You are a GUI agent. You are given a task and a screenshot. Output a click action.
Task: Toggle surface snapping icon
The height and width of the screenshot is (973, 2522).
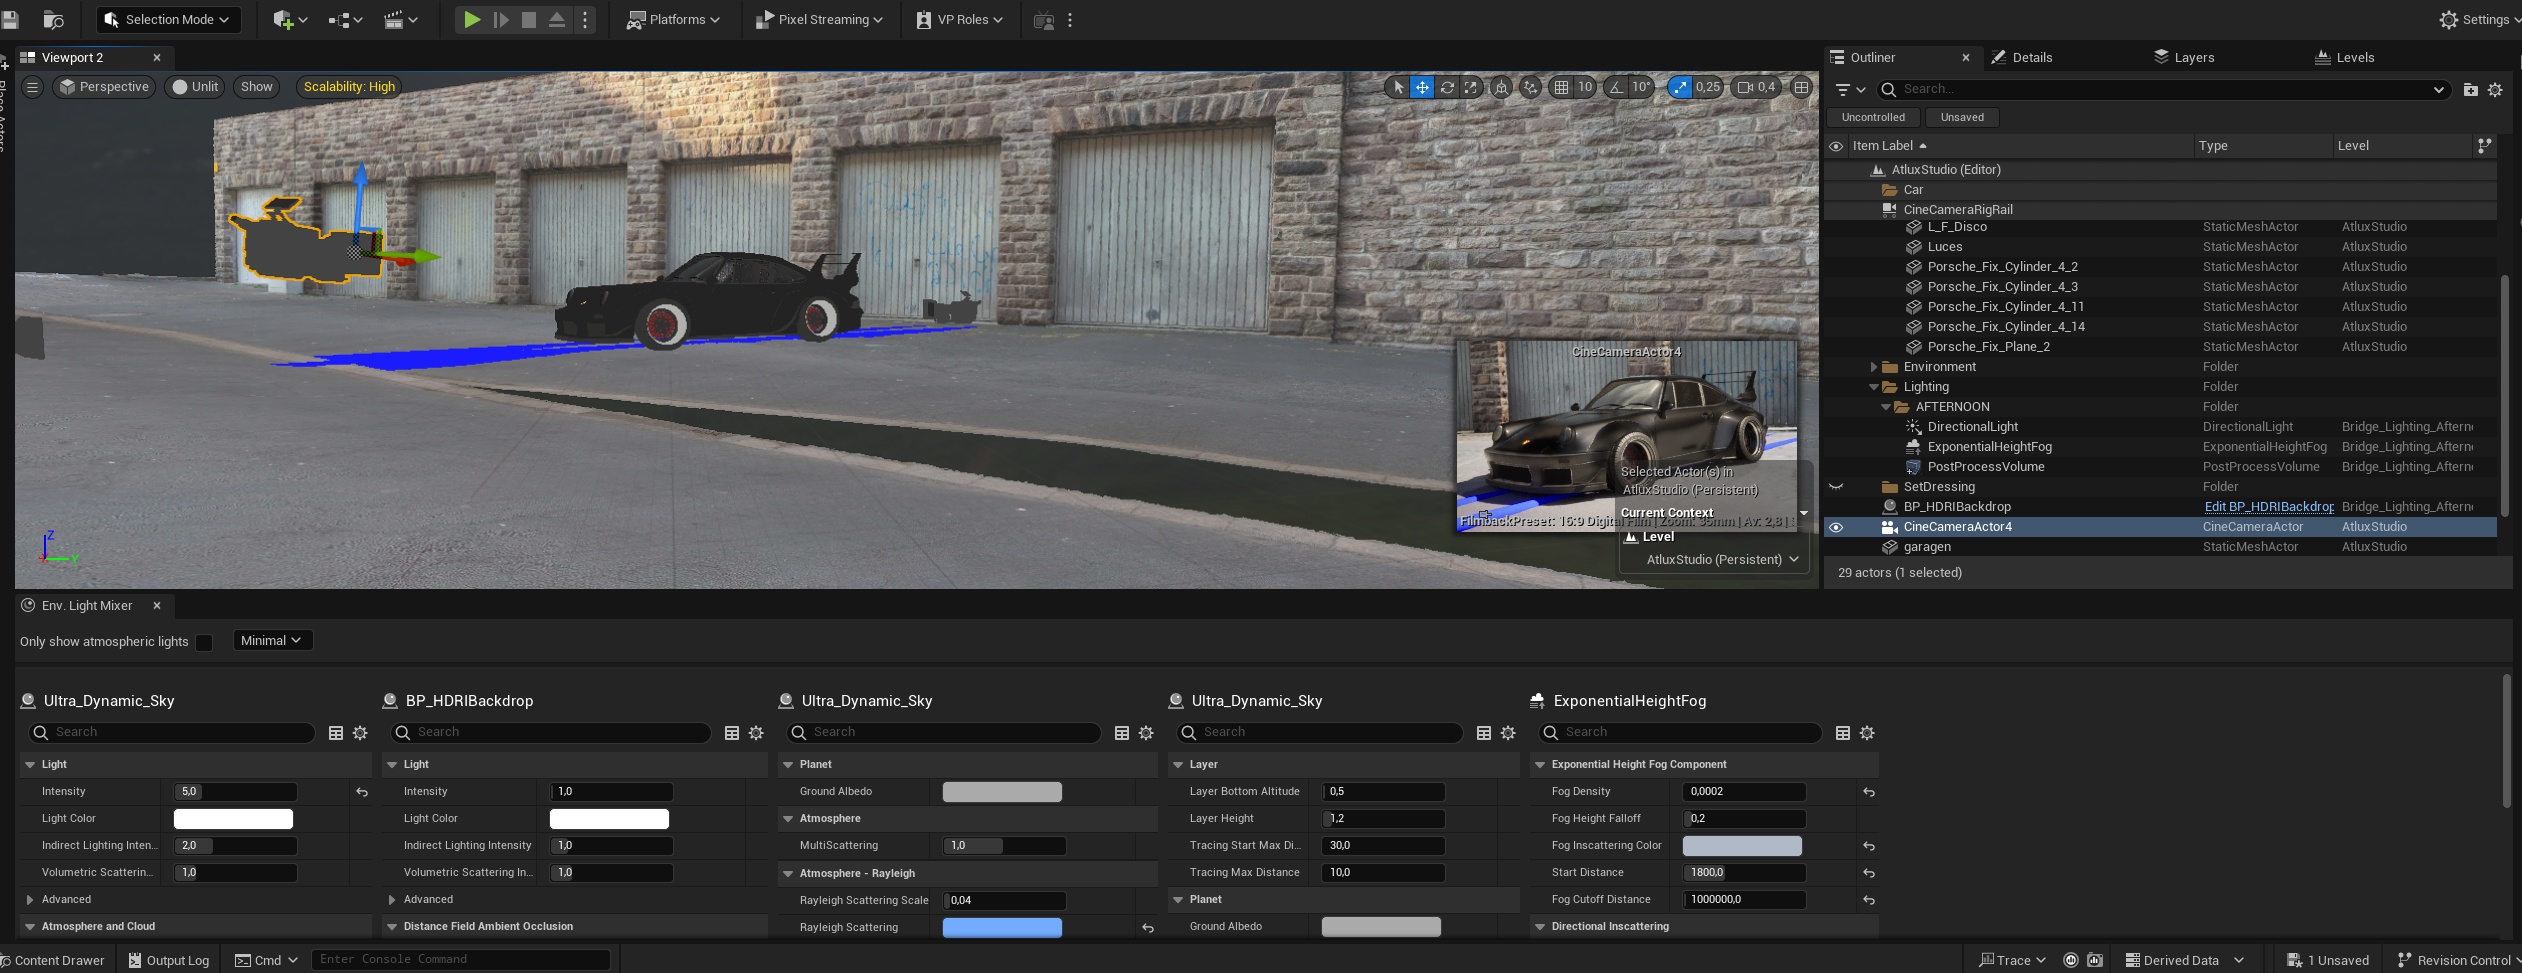[x=1530, y=87]
